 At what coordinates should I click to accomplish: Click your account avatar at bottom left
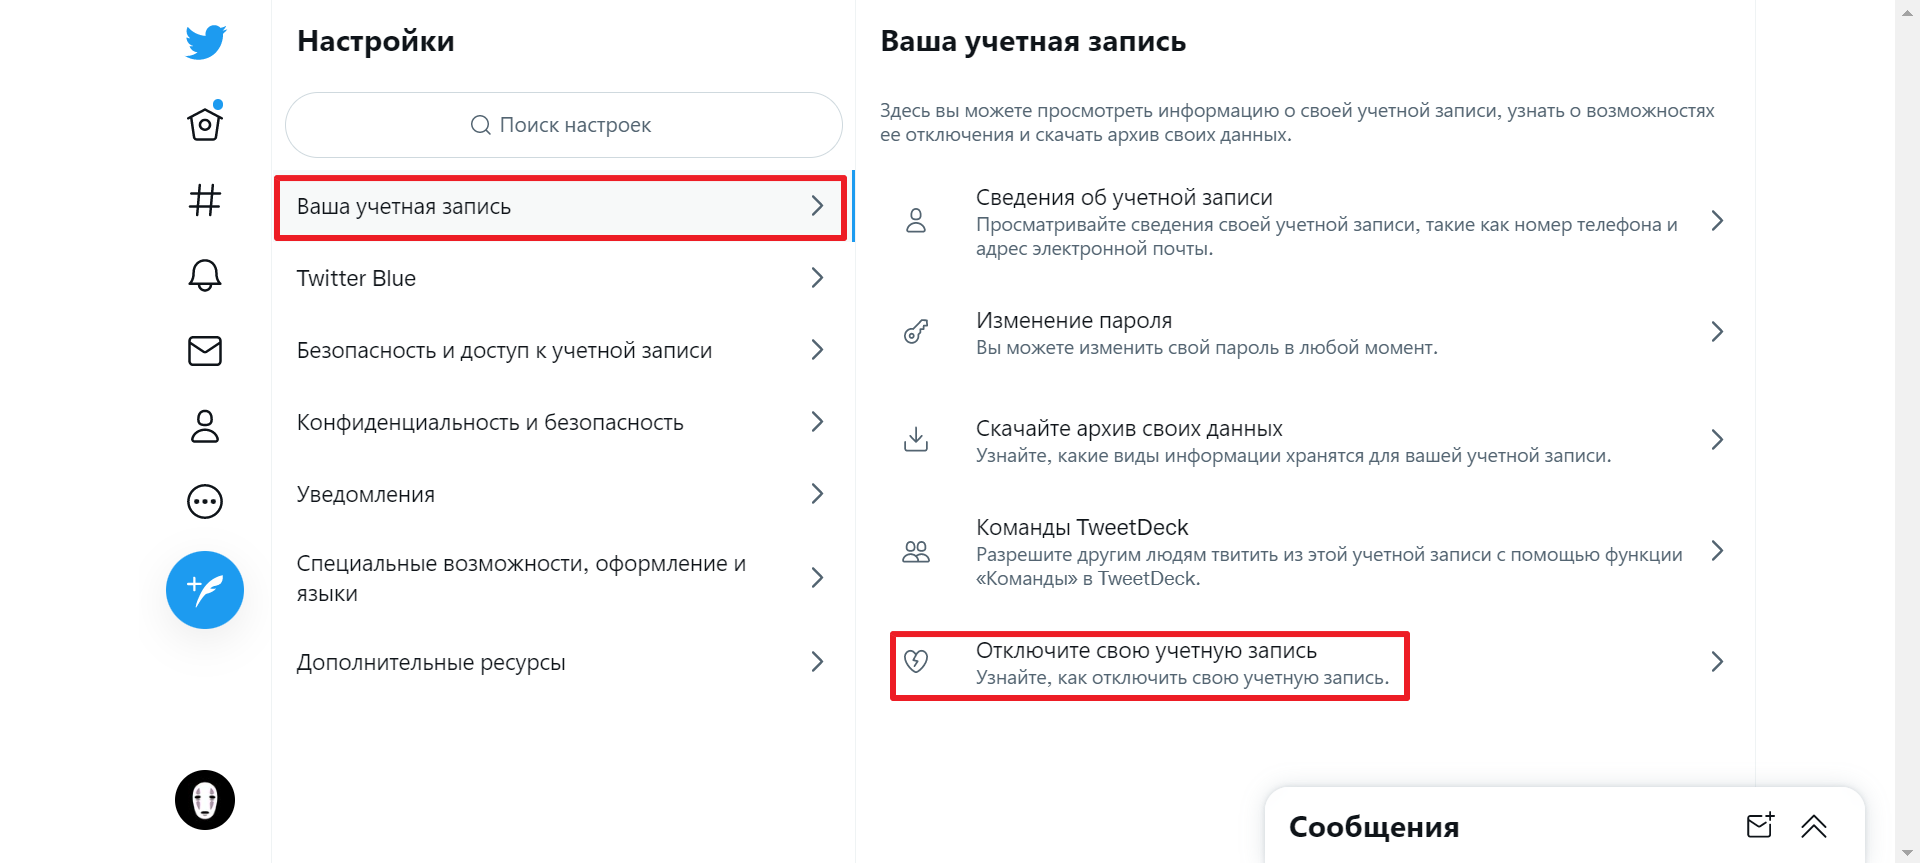[x=204, y=799]
